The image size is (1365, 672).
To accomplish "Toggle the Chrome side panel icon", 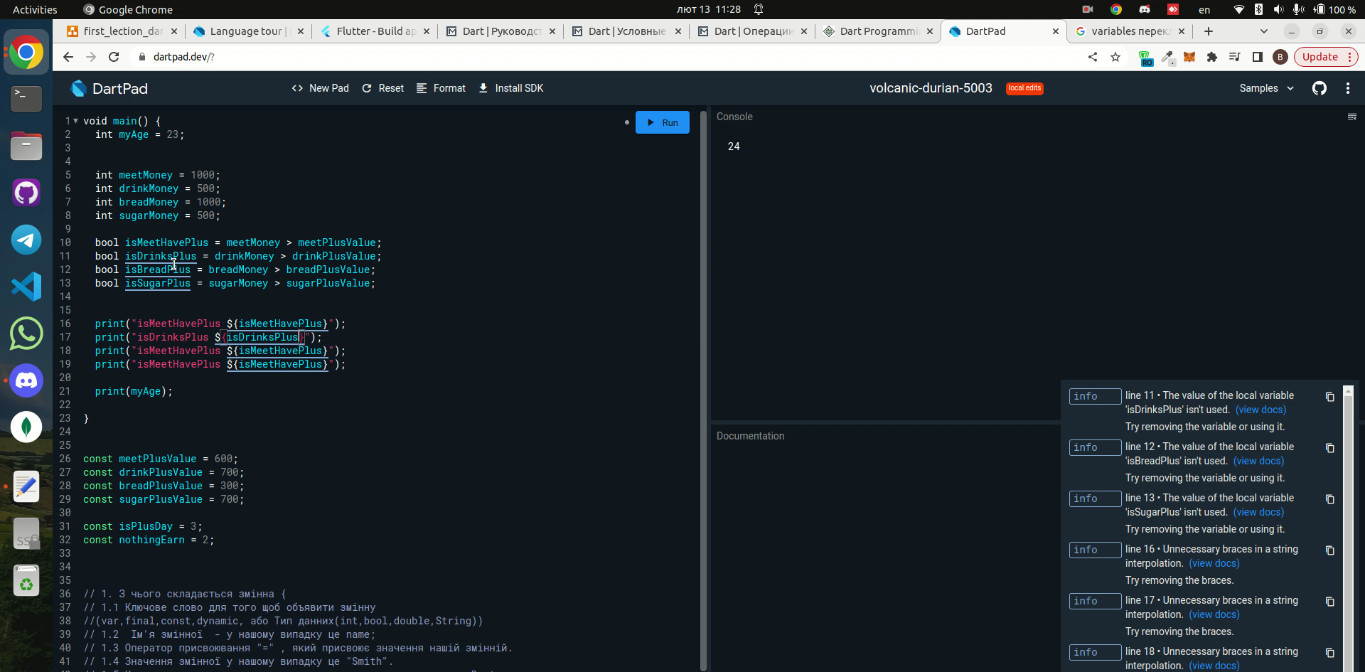I will pyautogui.click(x=1258, y=57).
